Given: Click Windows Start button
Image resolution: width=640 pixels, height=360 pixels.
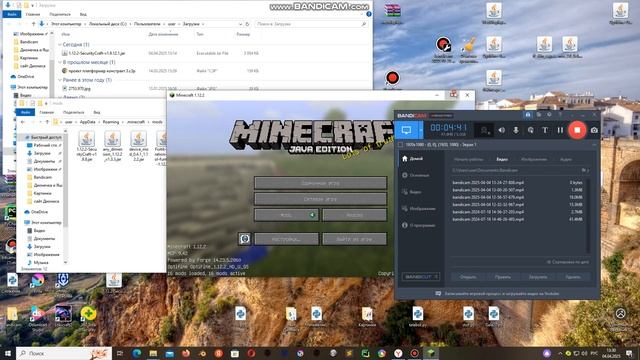Looking at the screenshot, I should (7, 353).
